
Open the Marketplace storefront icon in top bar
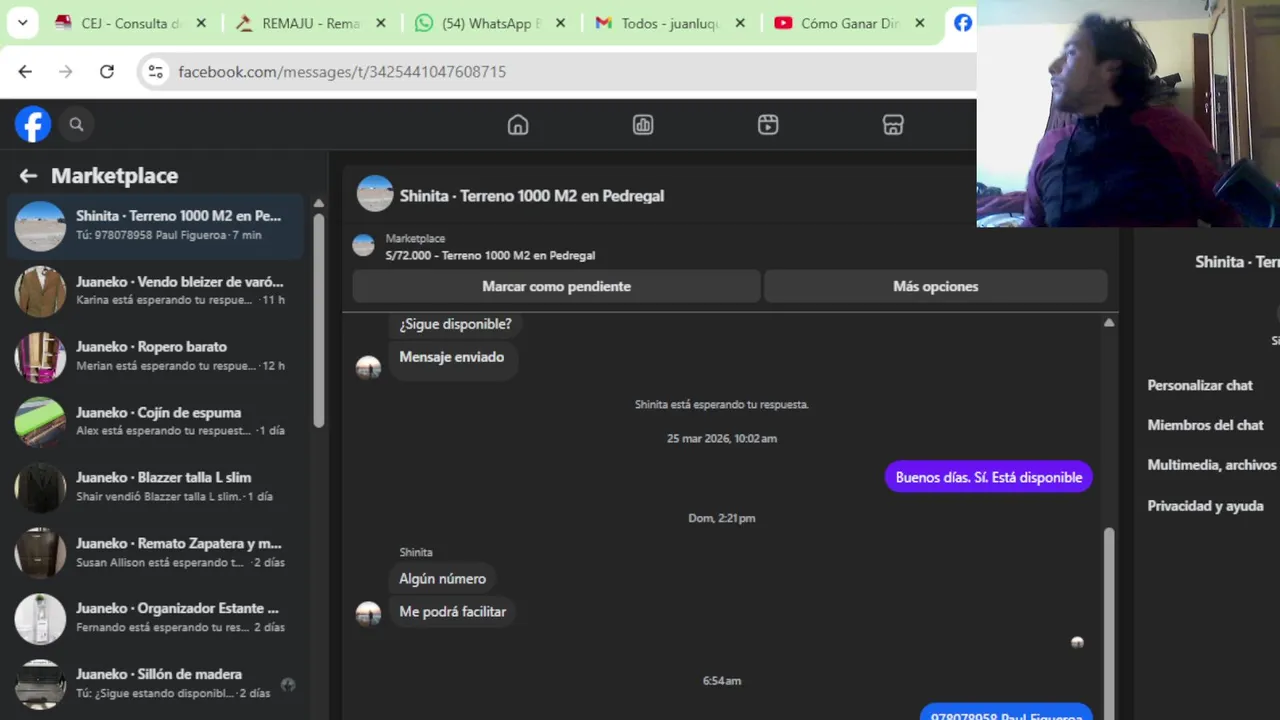click(x=893, y=125)
